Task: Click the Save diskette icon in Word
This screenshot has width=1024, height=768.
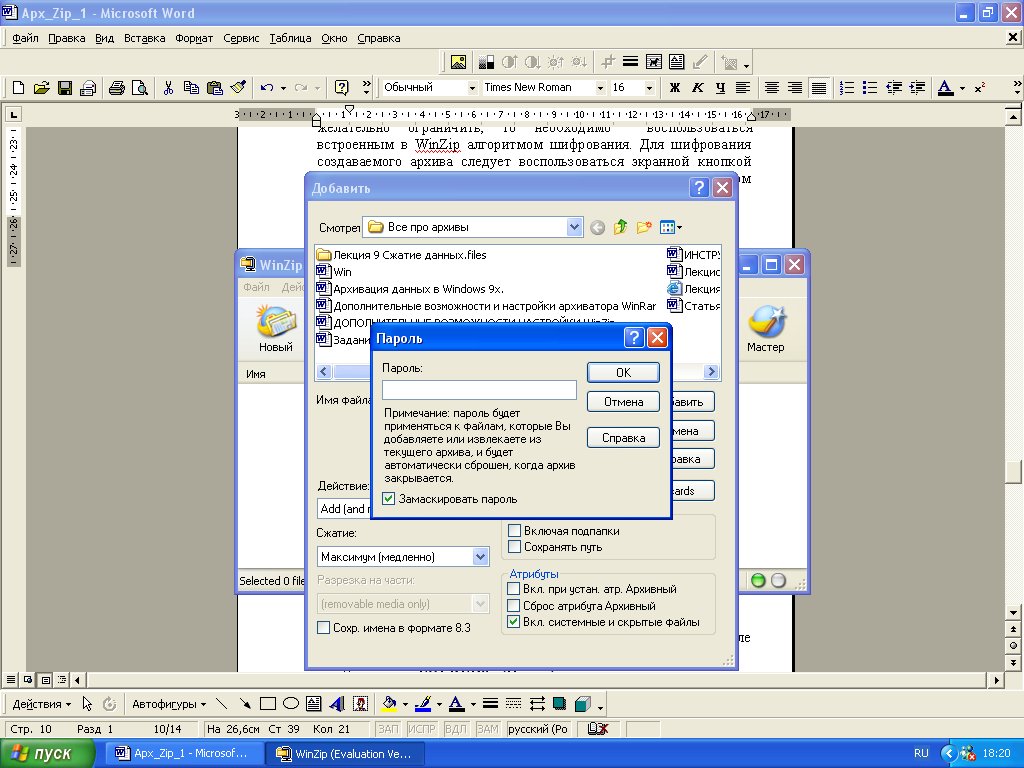Action: point(65,88)
